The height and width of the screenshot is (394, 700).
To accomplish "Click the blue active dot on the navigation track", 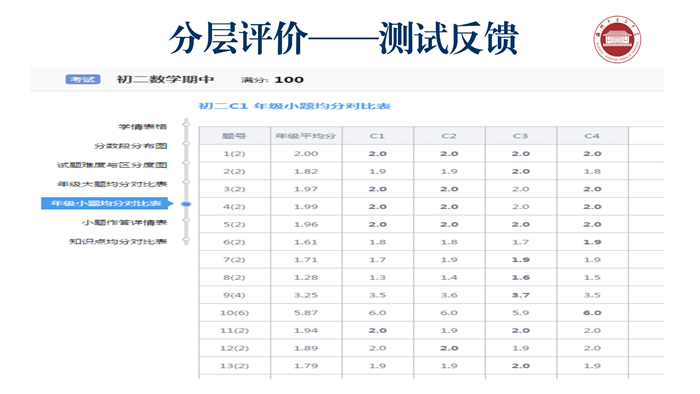I will (186, 204).
